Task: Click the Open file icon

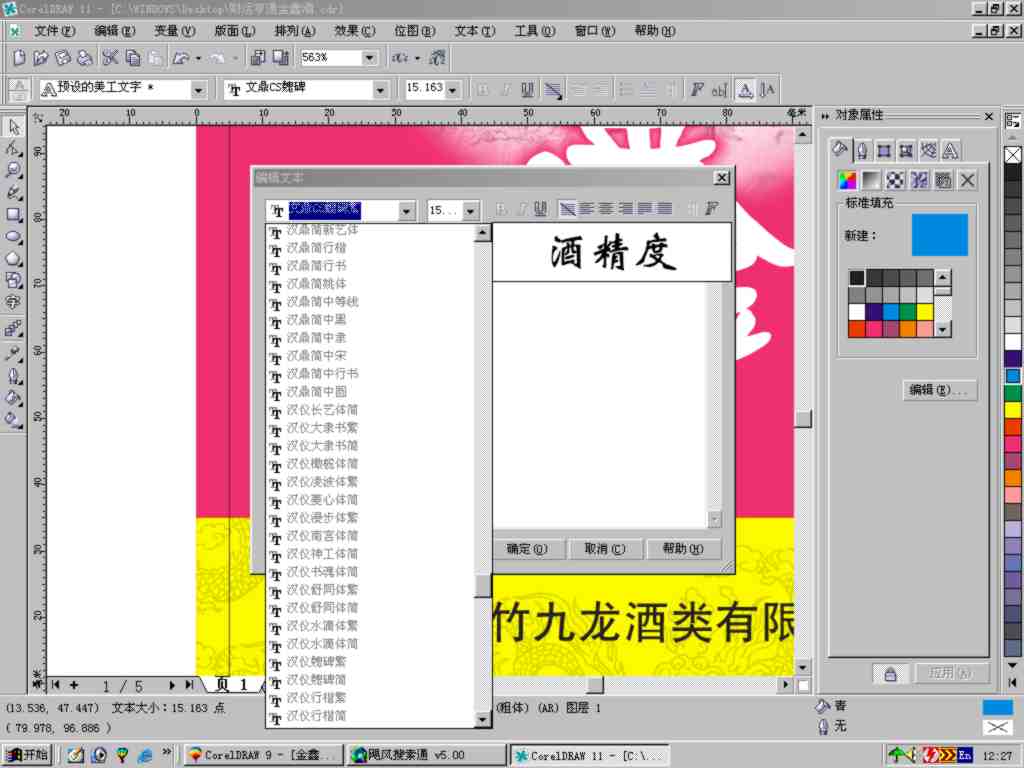Action: [x=40, y=58]
